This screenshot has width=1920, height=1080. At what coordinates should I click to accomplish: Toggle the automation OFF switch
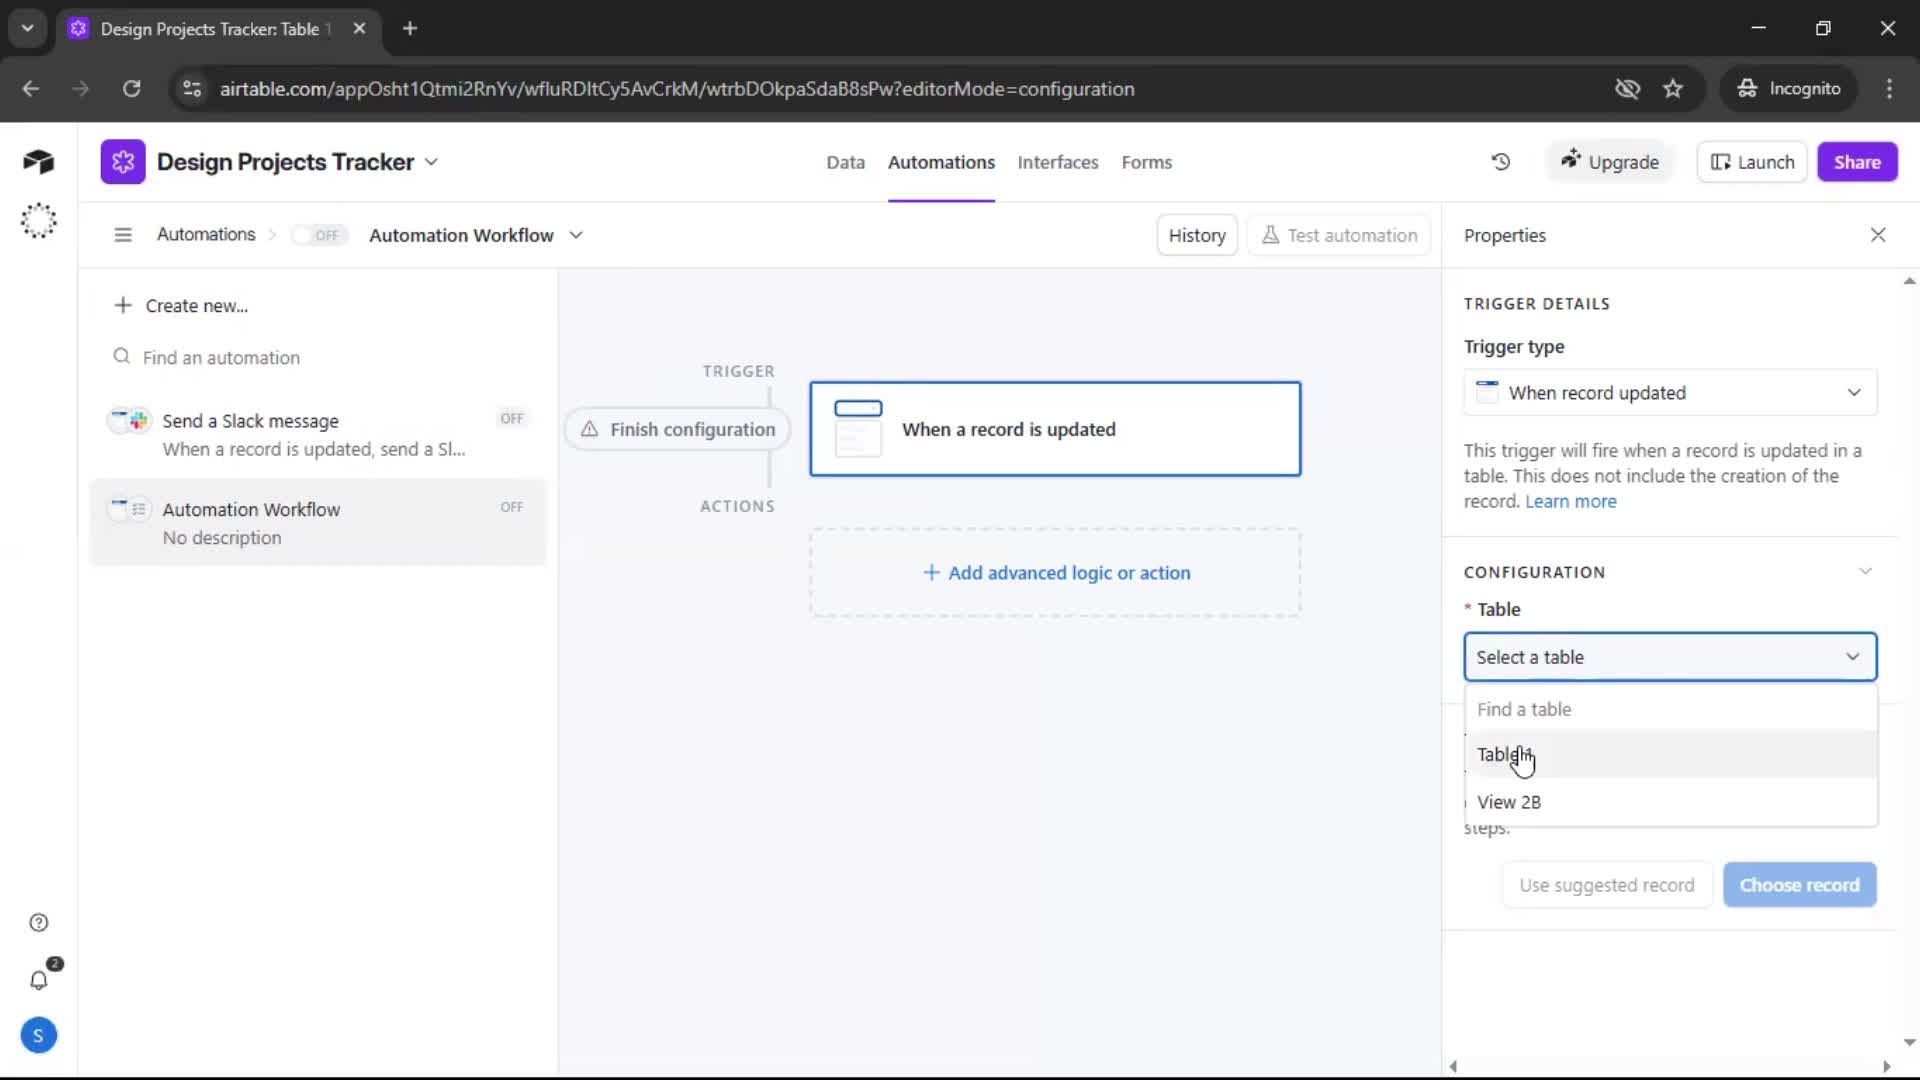coord(319,235)
